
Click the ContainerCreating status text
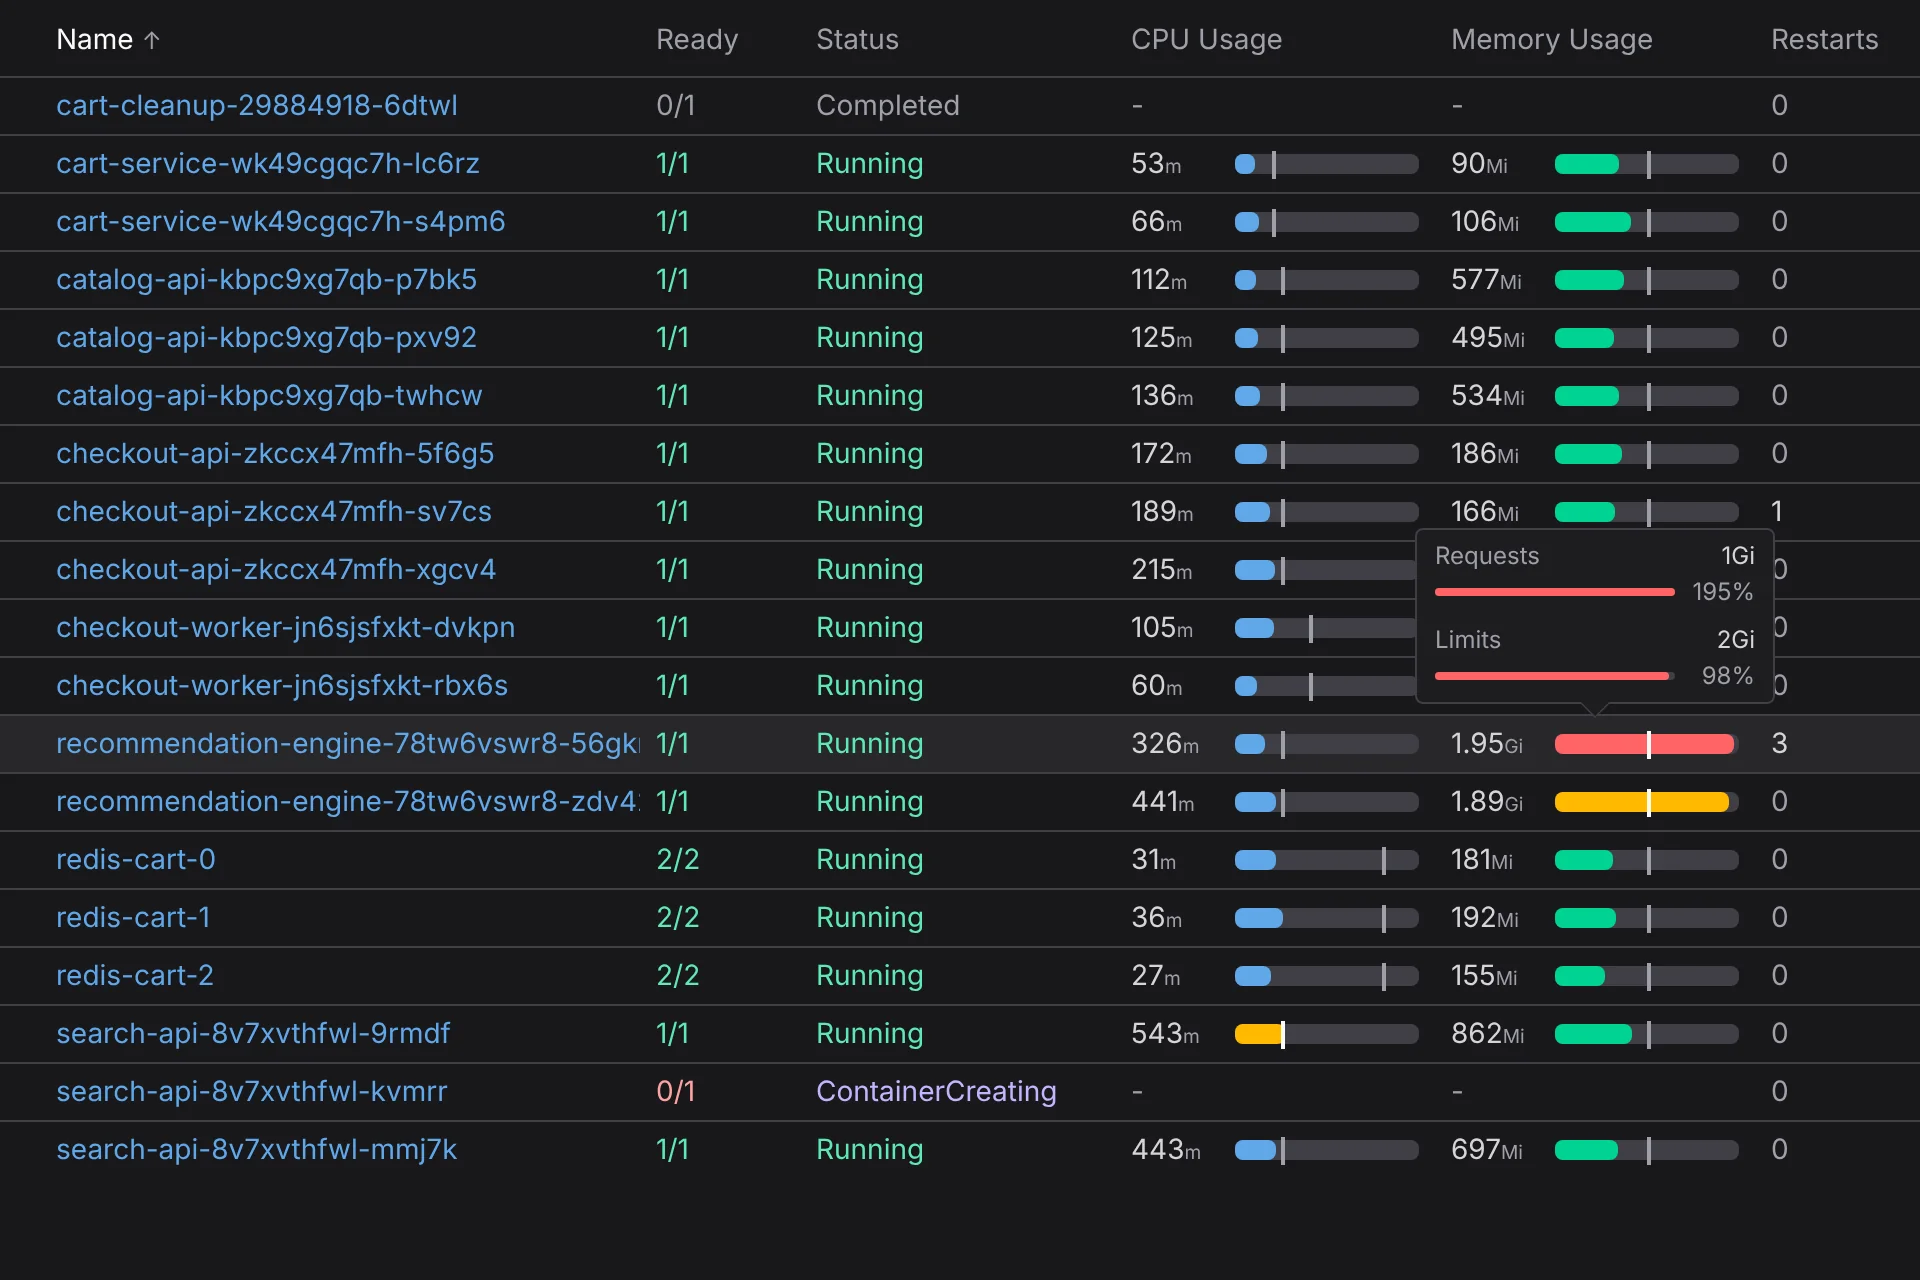click(x=936, y=1091)
